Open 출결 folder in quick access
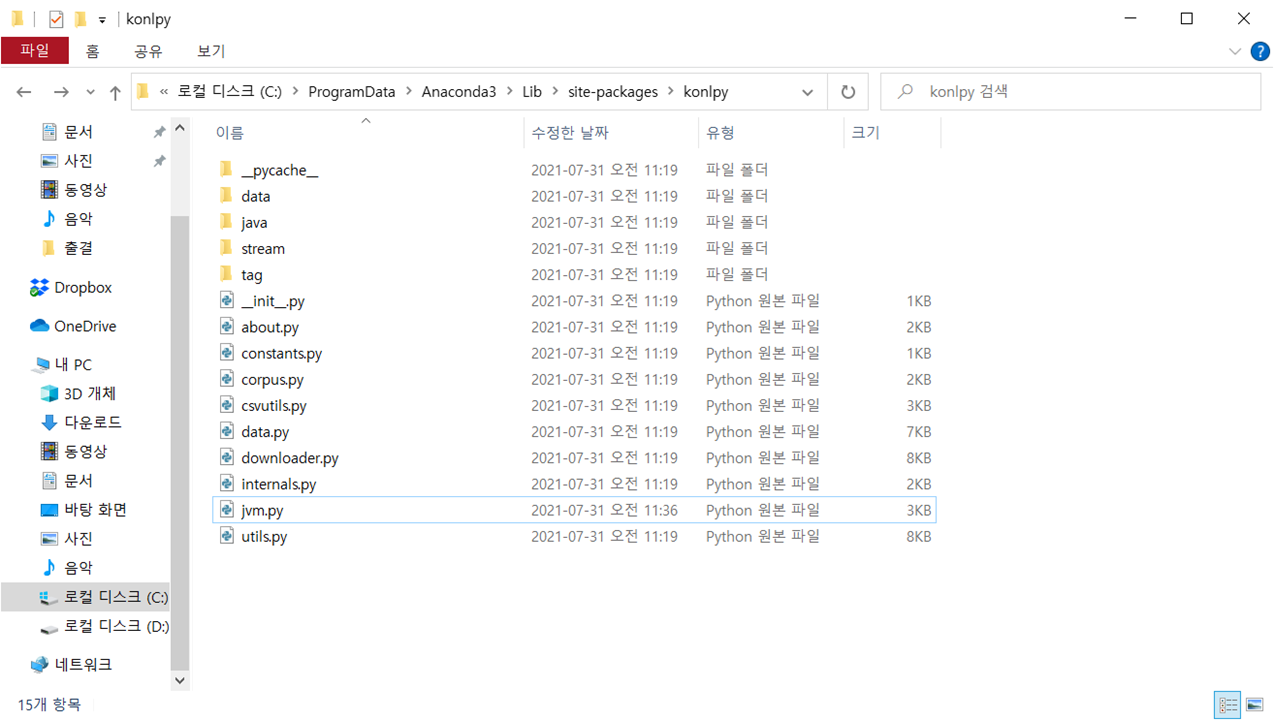 [78, 247]
